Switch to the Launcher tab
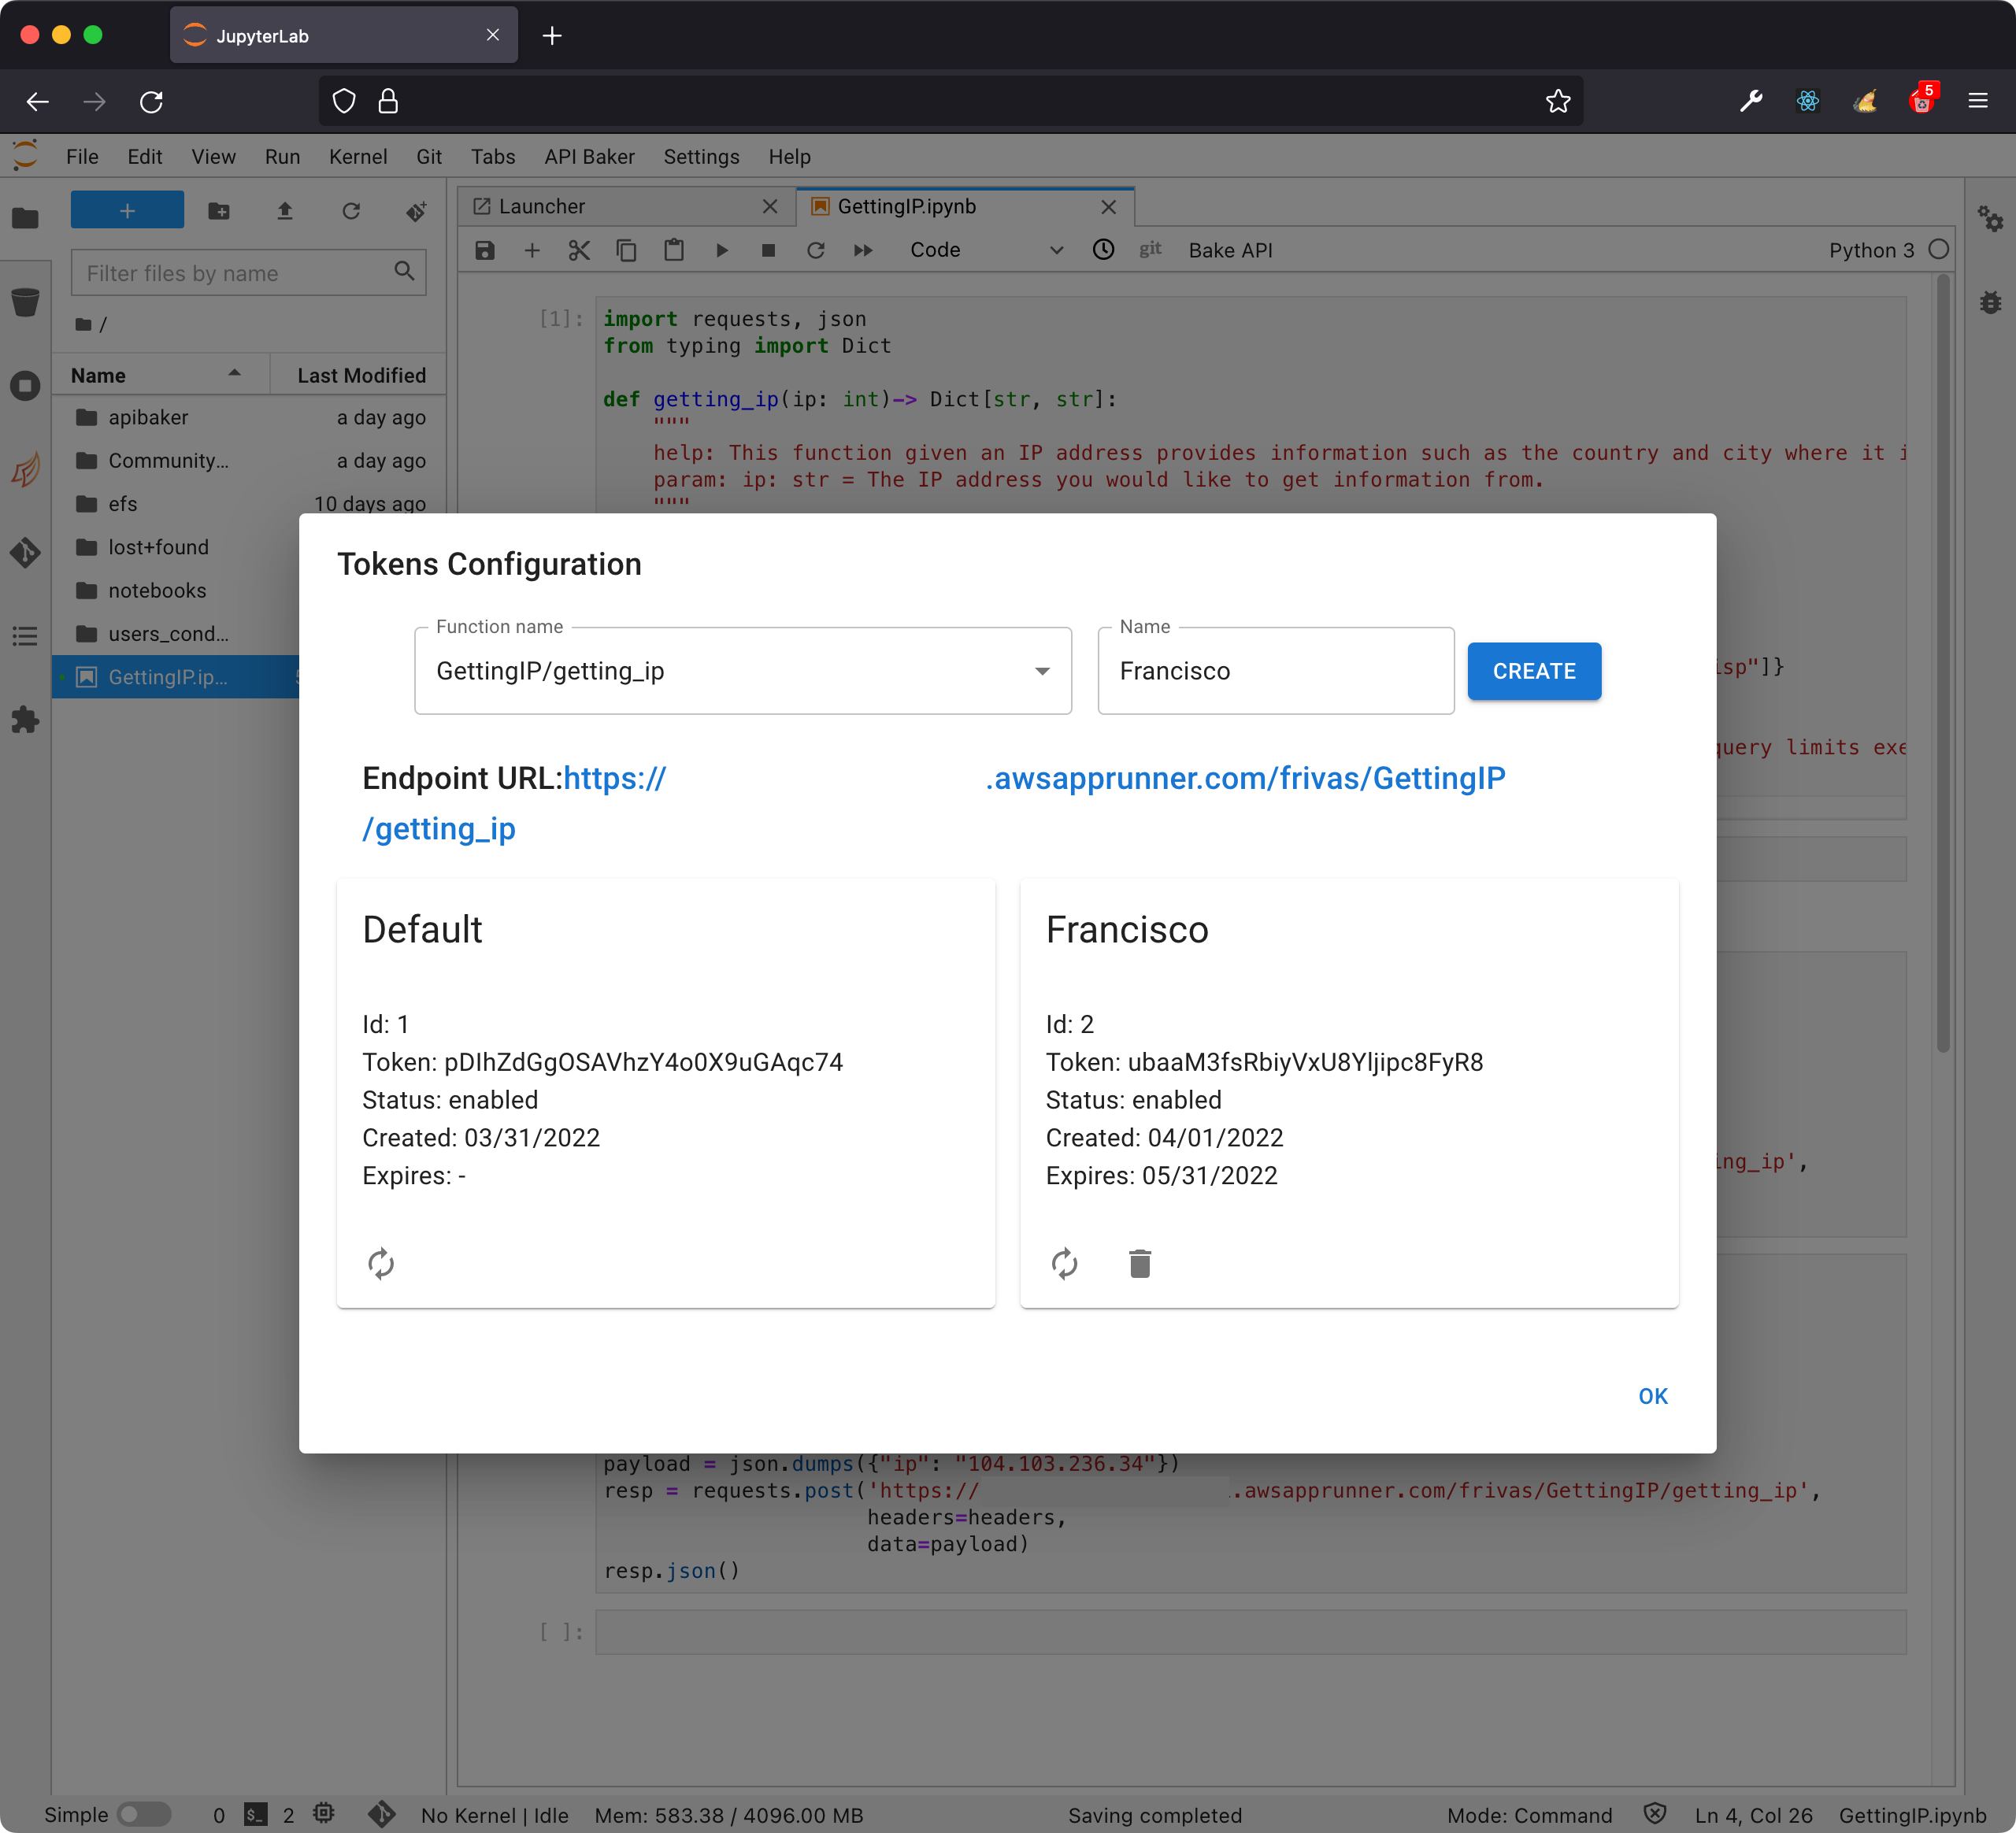Image resolution: width=2016 pixels, height=1833 pixels. [x=542, y=206]
